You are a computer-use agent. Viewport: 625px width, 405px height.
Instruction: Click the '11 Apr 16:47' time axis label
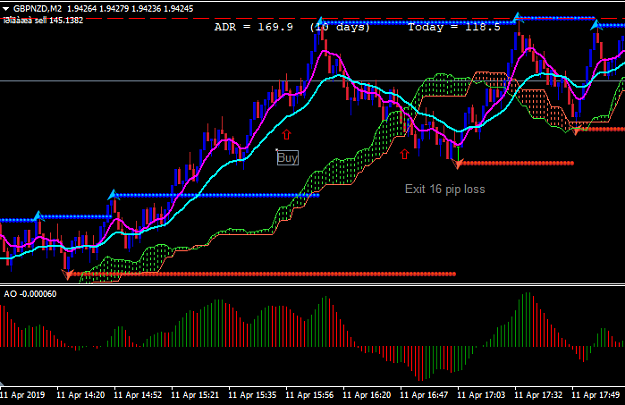coord(424,395)
